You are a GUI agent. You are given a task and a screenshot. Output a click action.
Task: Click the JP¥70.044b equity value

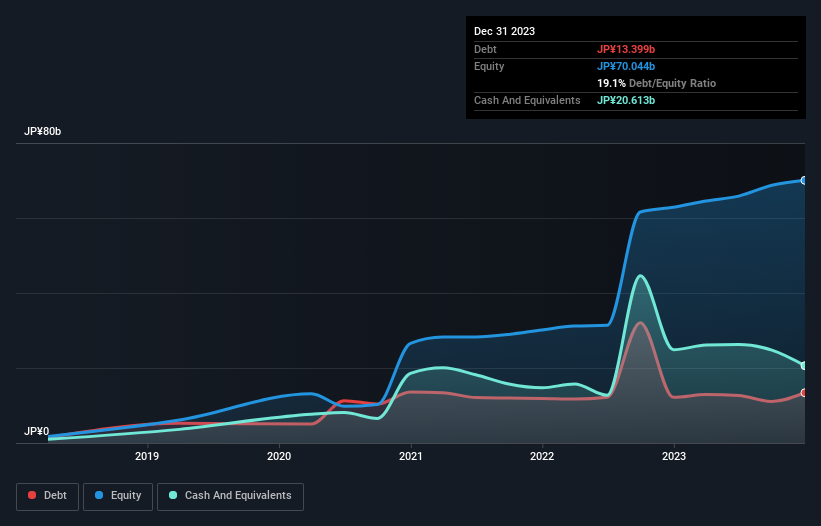pyautogui.click(x=626, y=66)
